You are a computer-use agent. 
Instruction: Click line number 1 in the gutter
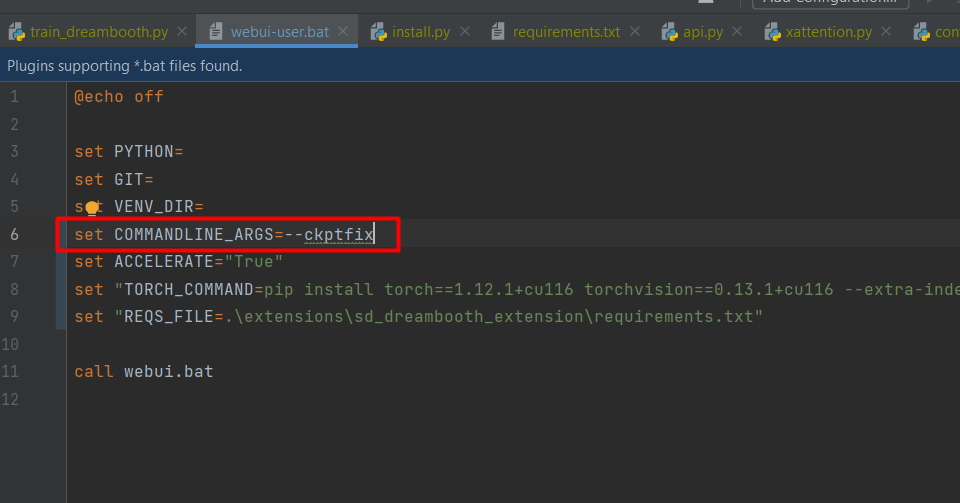[x=14, y=97]
